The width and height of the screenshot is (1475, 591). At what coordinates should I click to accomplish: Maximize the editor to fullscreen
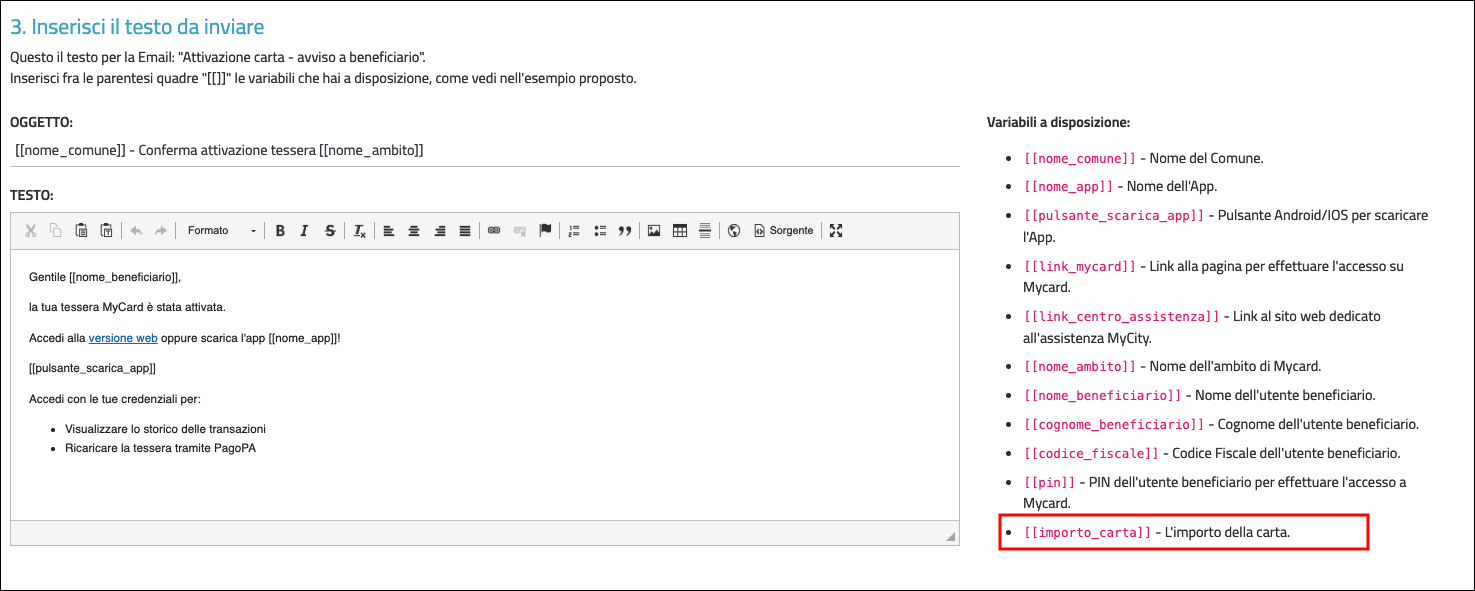click(836, 231)
